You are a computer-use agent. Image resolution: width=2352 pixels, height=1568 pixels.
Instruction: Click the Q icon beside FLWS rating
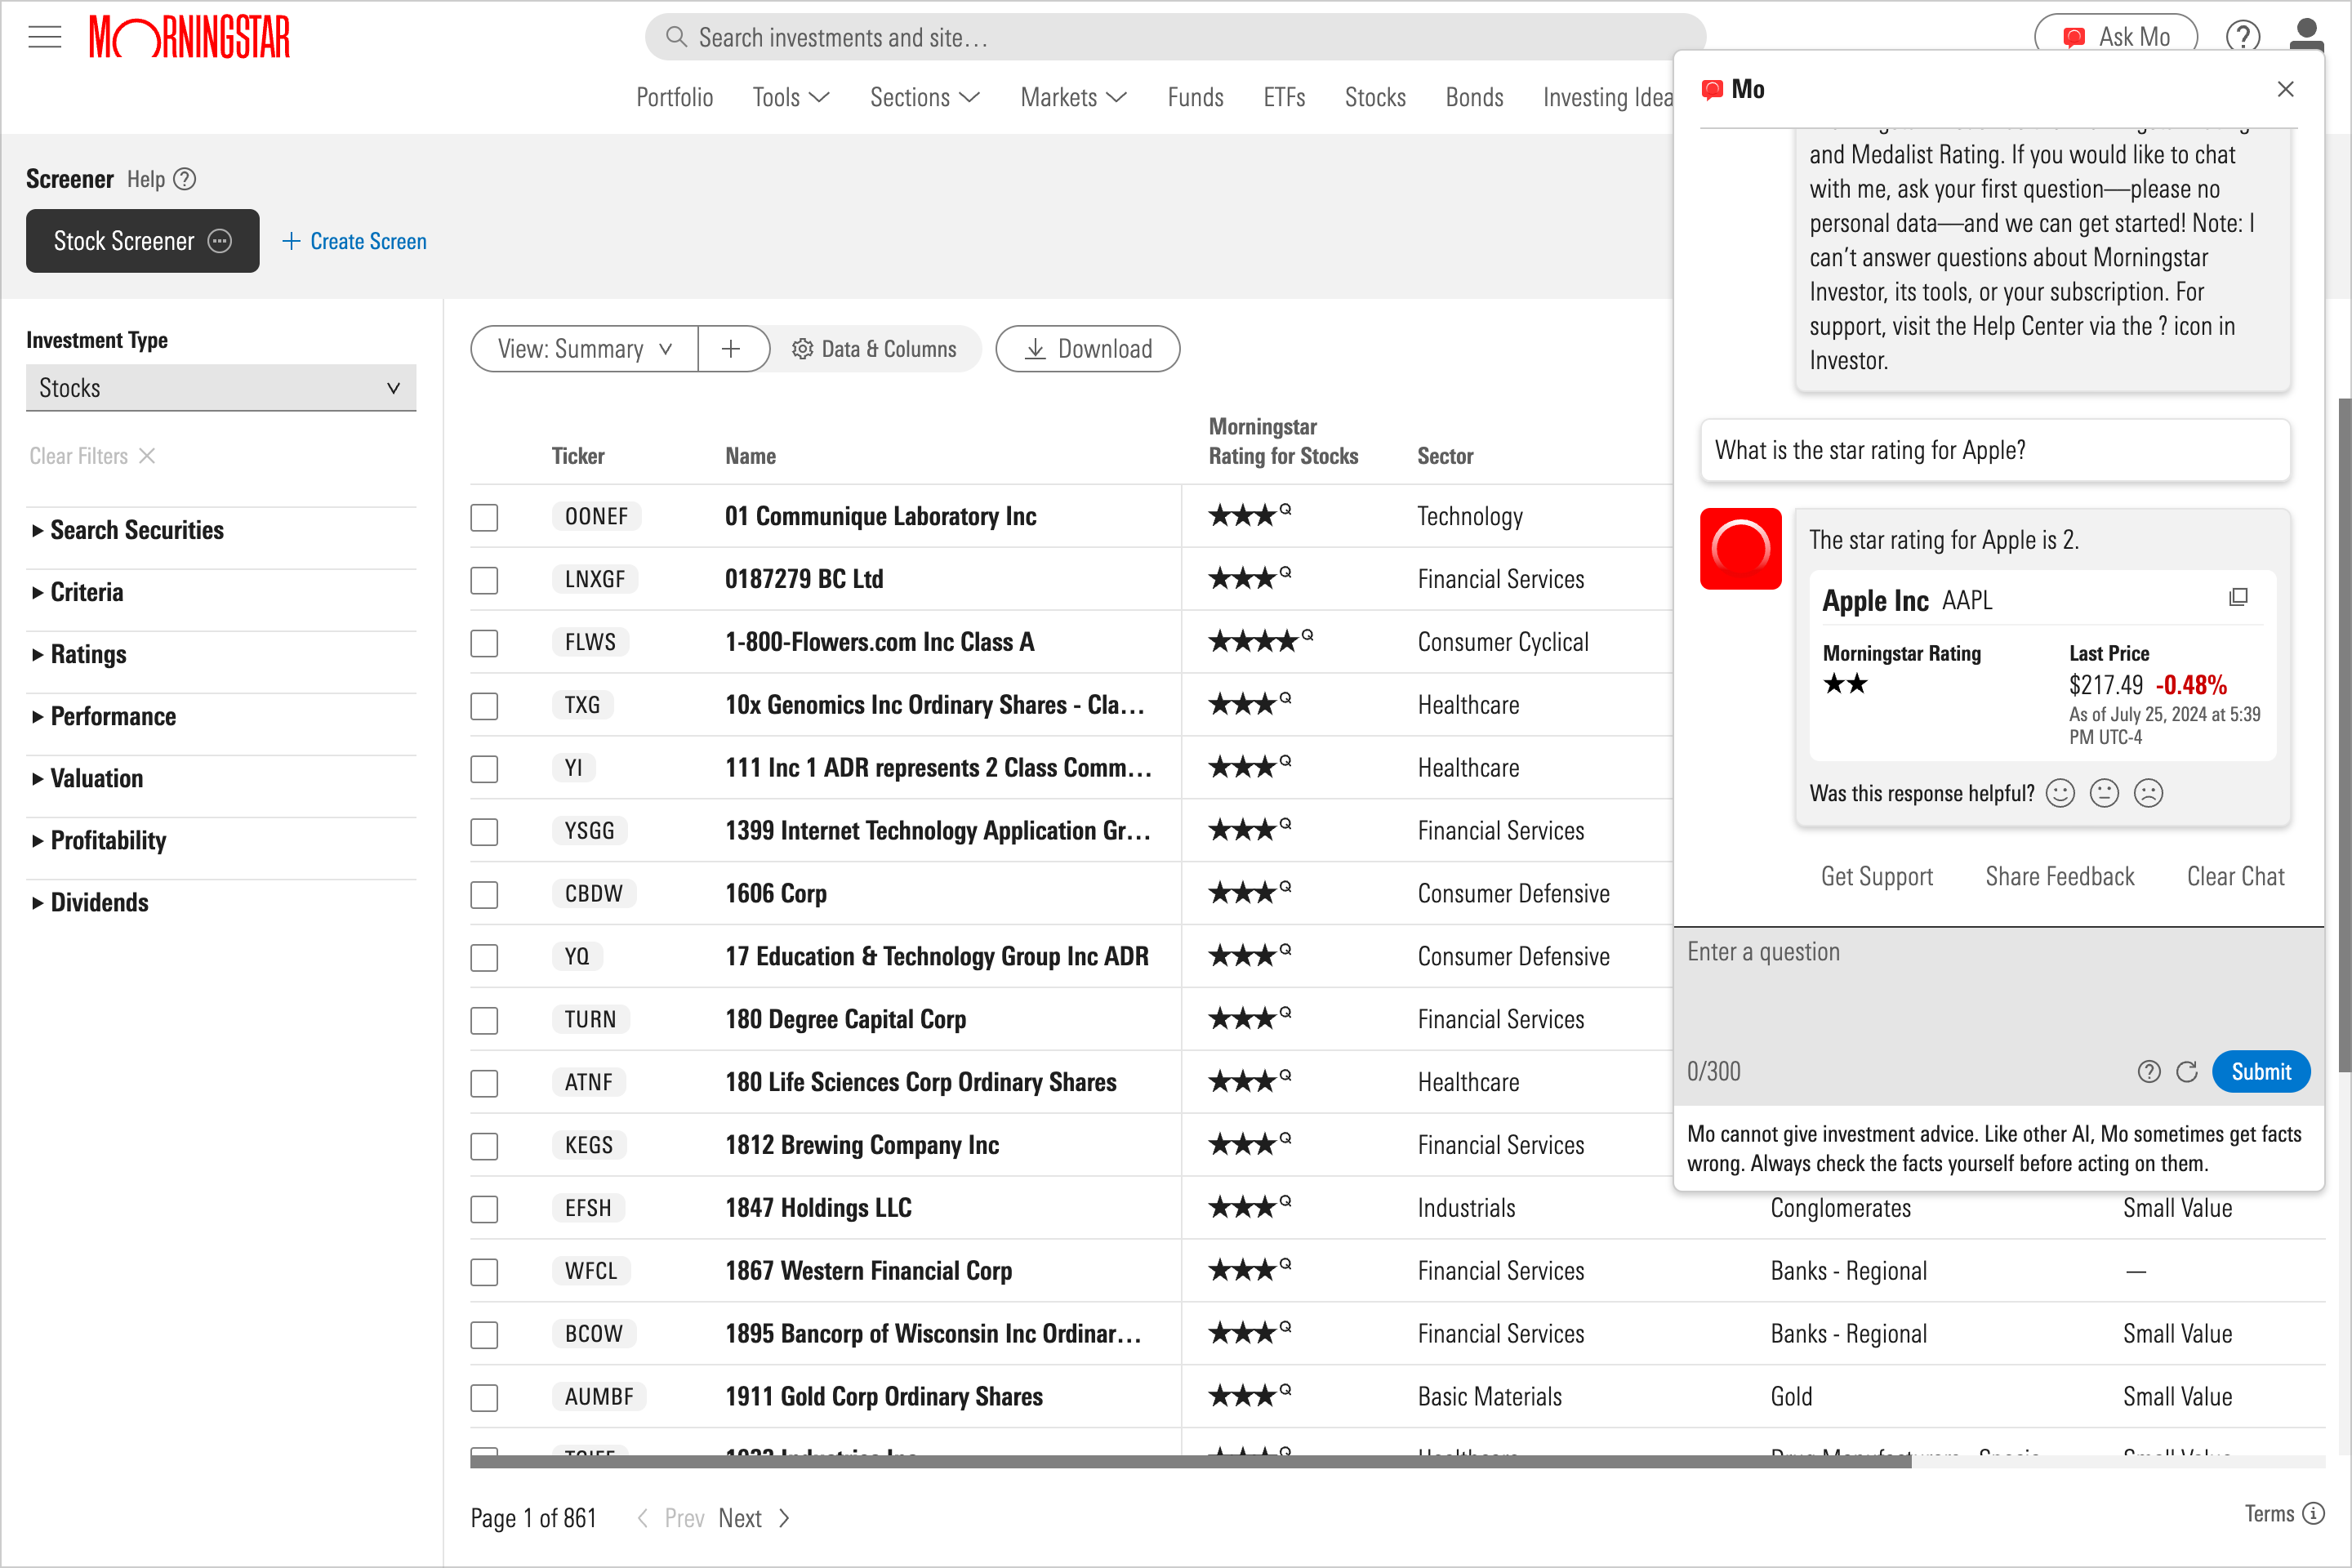pos(1307,634)
